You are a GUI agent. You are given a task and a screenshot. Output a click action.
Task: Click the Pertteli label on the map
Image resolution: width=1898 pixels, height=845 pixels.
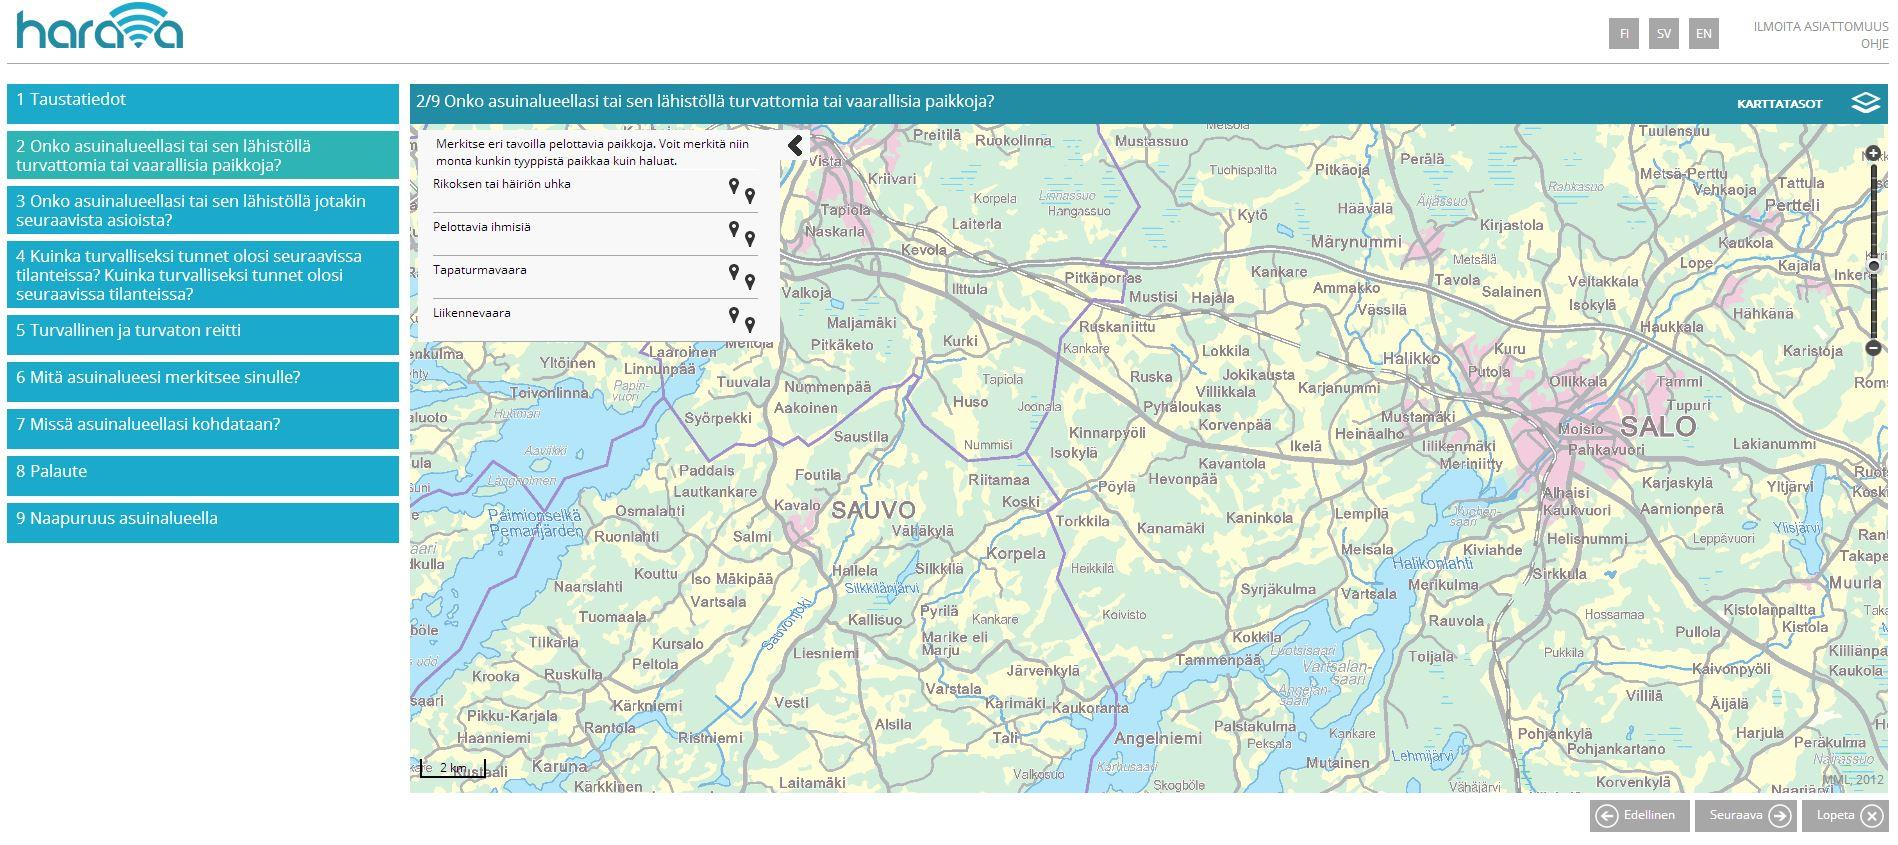(1793, 205)
